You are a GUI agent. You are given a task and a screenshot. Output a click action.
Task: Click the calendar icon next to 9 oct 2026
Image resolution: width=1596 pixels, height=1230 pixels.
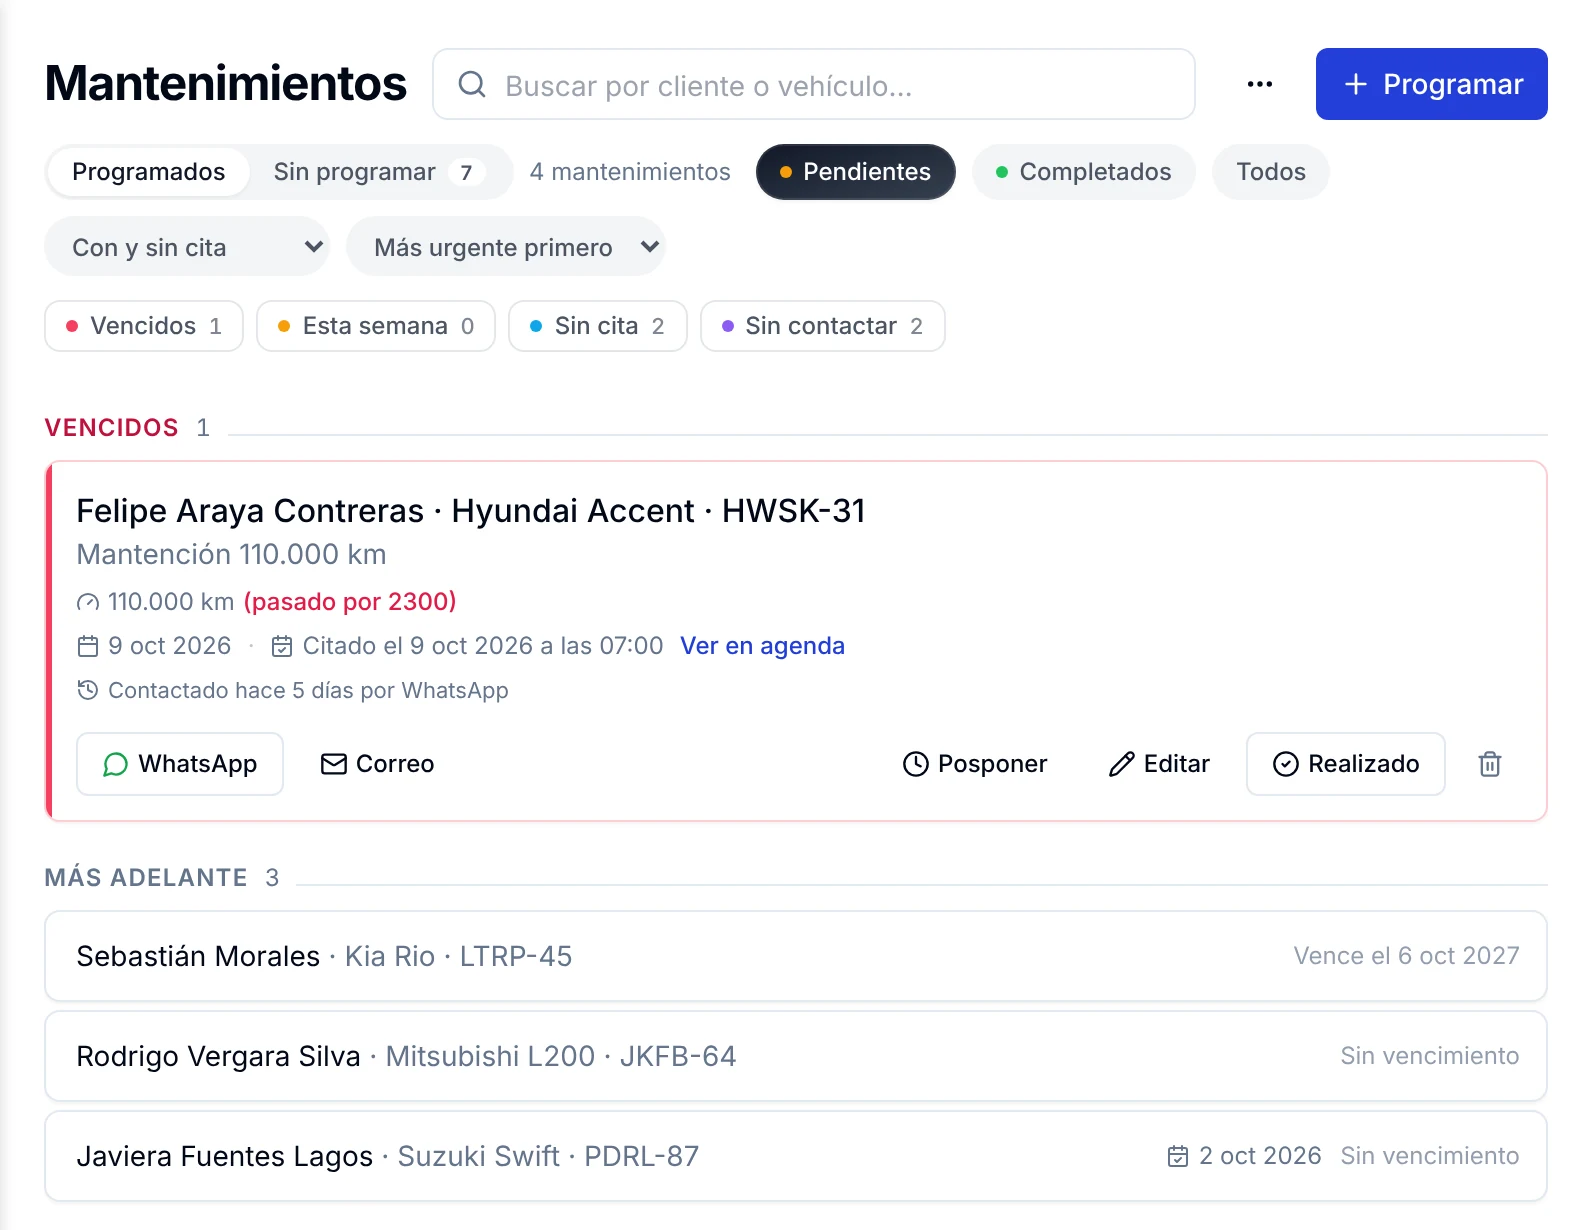88,646
